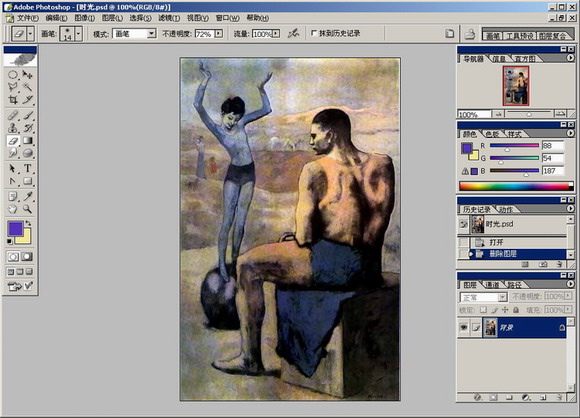Click the 图层复合 palette well tab
This screenshot has height=418, width=580.
552,36
